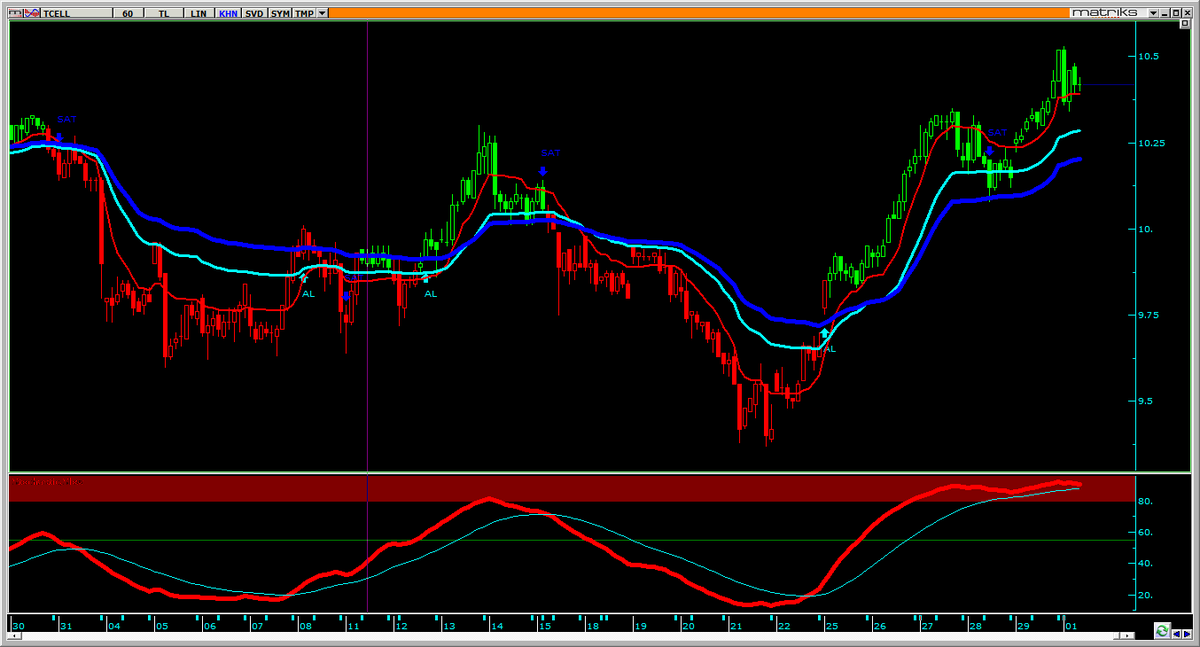Toggle the LIN linear scale button
Image resolution: width=1200 pixels, height=647 pixels.
pyautogui.click(x=199, y=13)
